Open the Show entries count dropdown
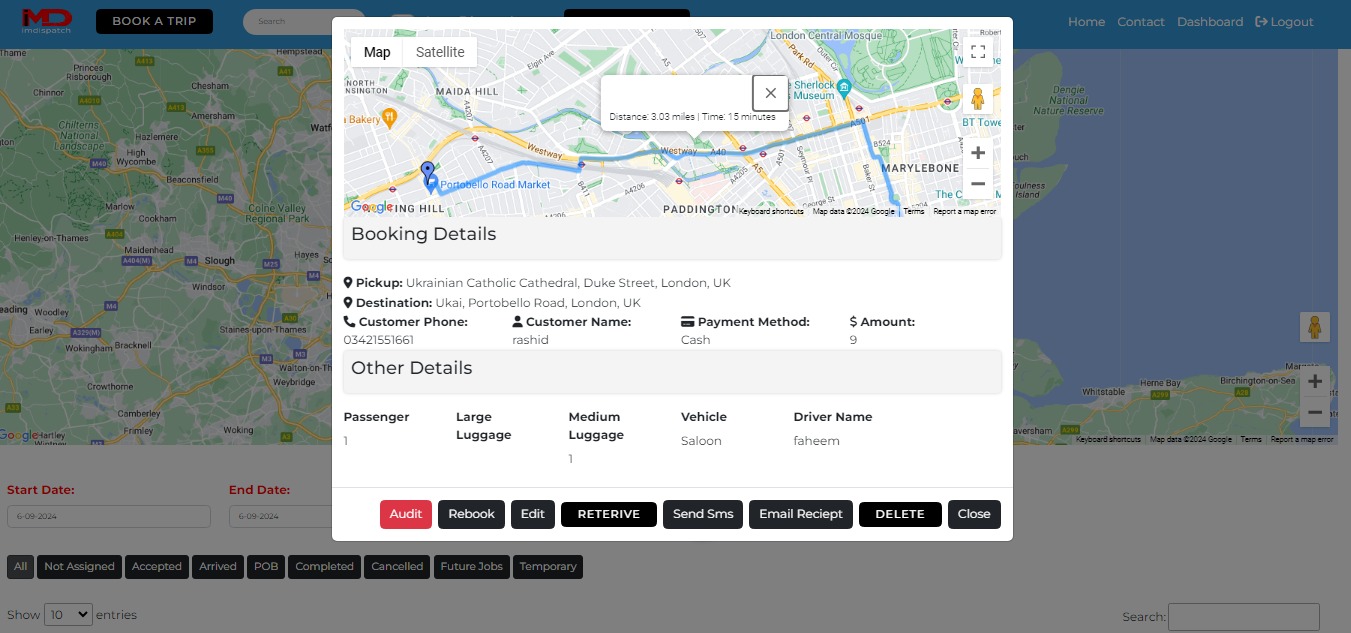Viewport: 1351px width, 633px height. pyautogui.click(x=69, y=614)
